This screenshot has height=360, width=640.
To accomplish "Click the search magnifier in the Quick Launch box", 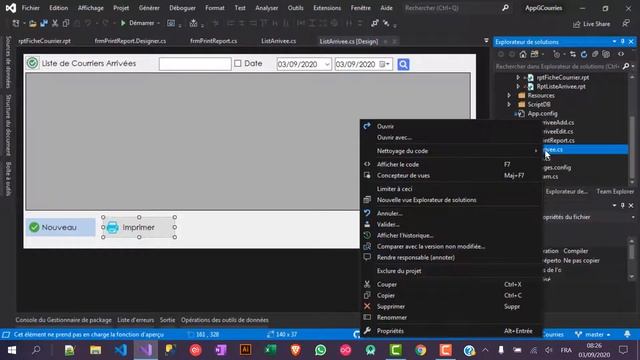I will 505,8.
